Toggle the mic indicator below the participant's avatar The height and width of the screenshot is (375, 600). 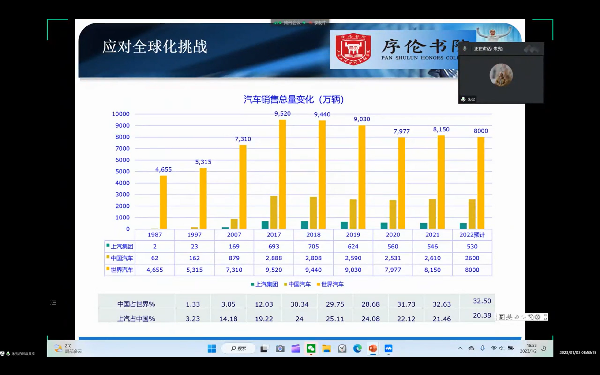point(463,99)
